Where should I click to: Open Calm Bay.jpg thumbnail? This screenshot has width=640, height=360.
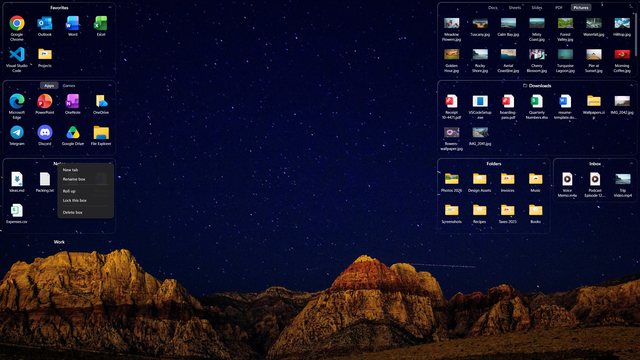pyautogui.click(x=508, y=23)
